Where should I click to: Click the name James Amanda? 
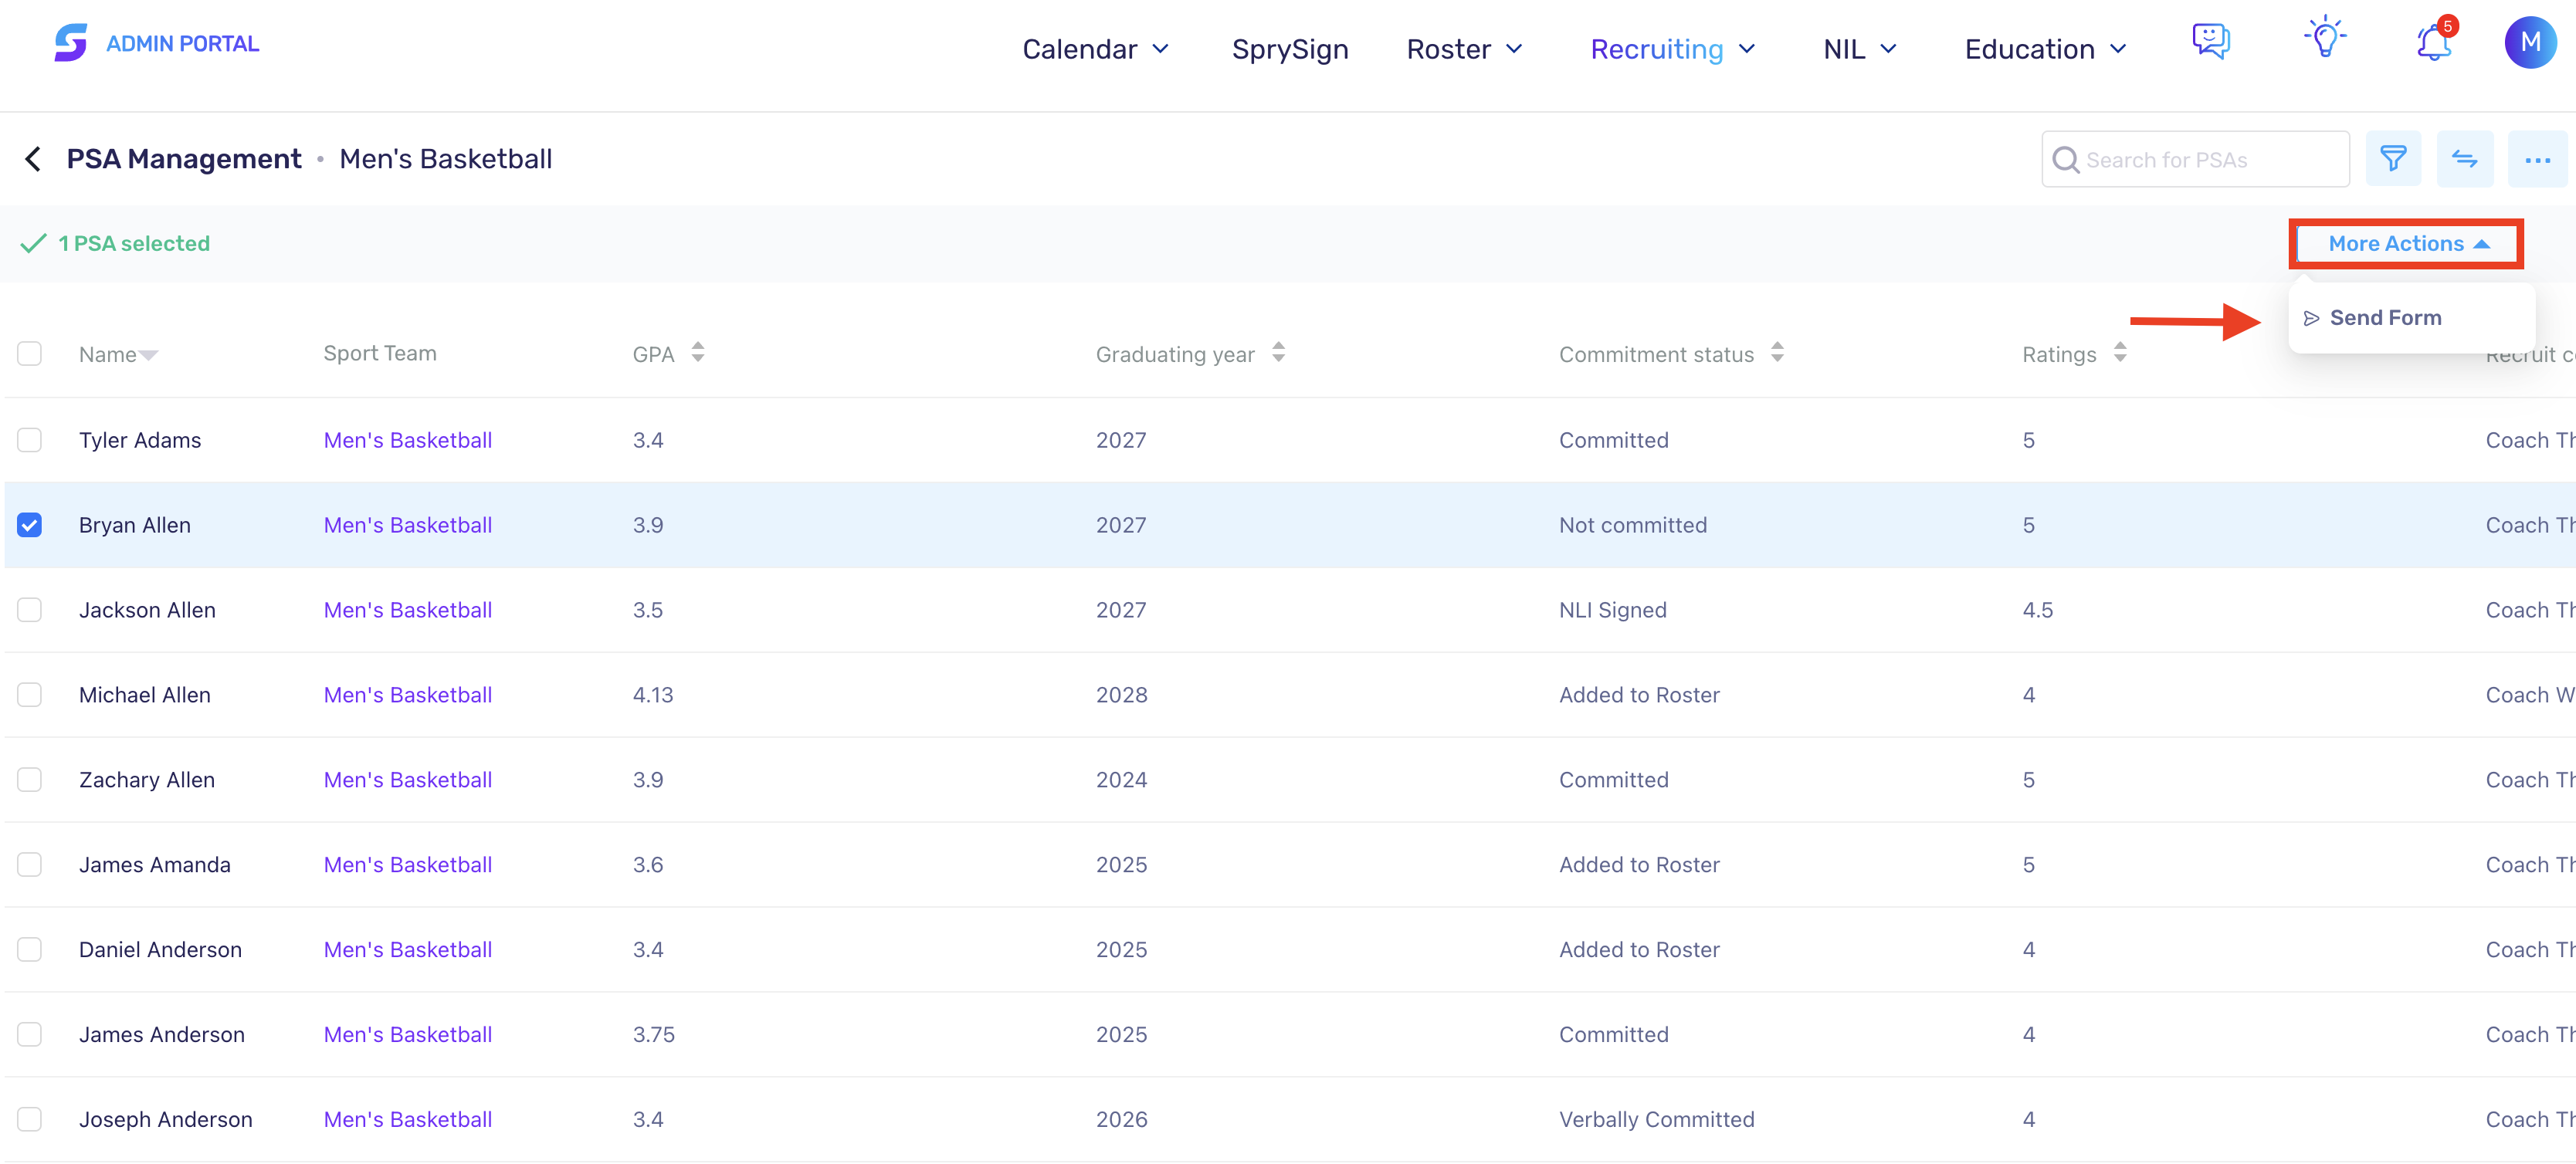155,865
